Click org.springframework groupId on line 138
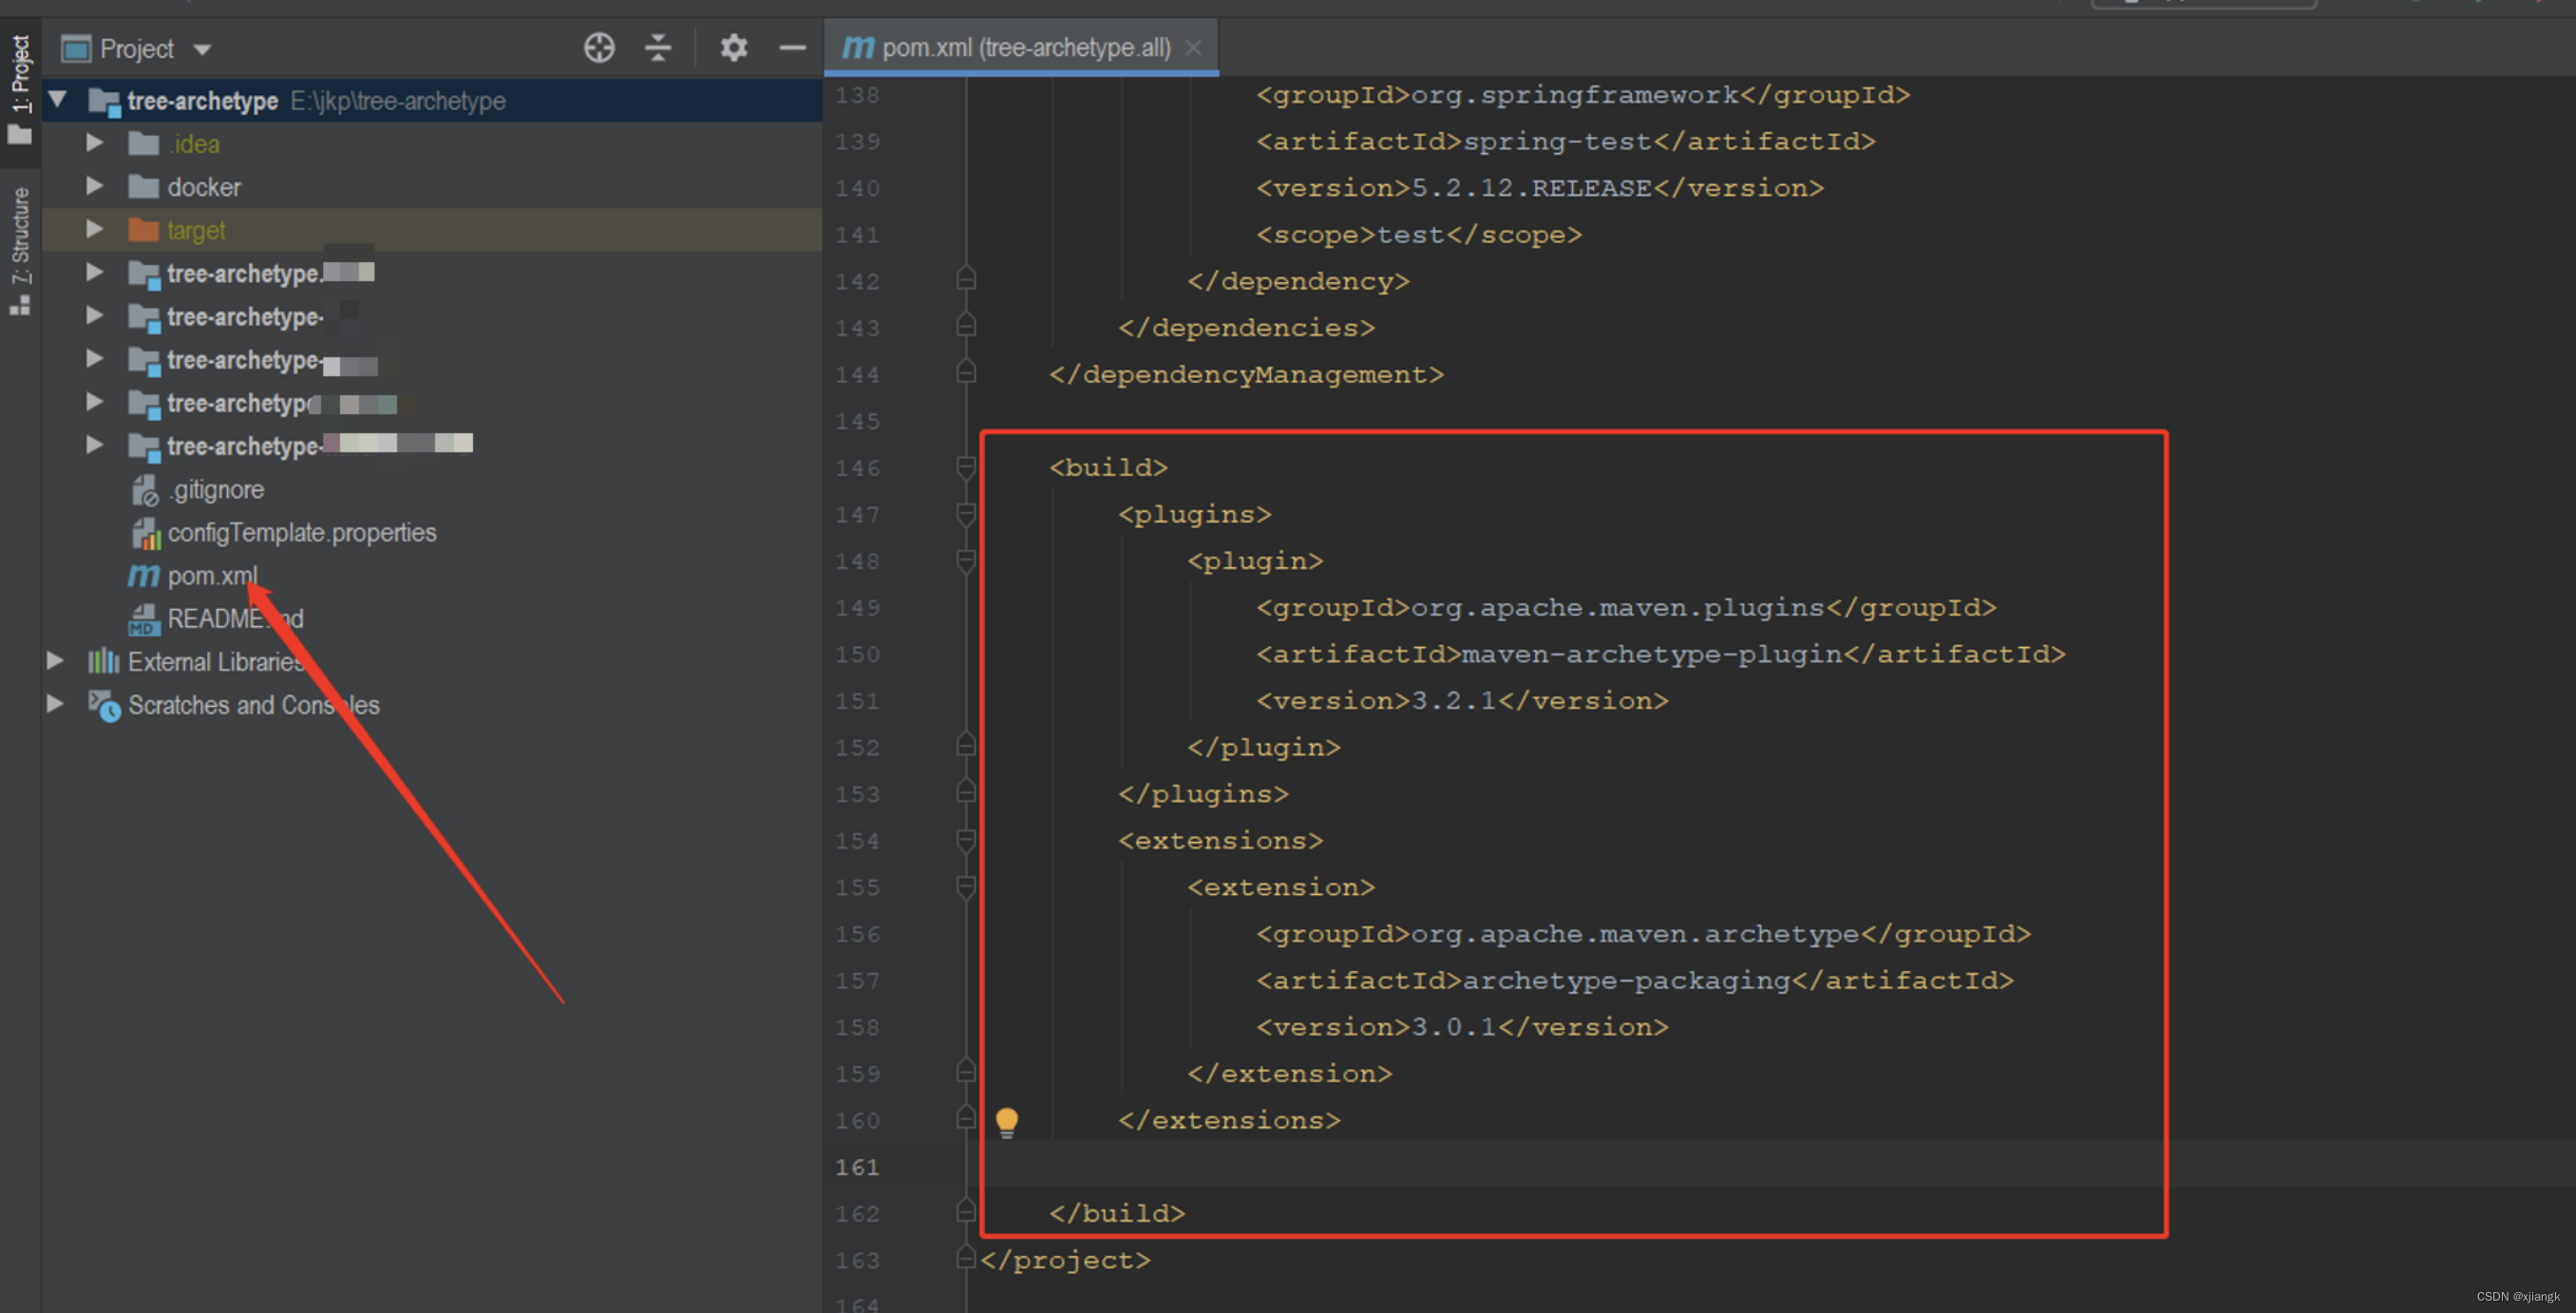The width and height of the screenshot is (2576, 1313). pos(1574,95)
